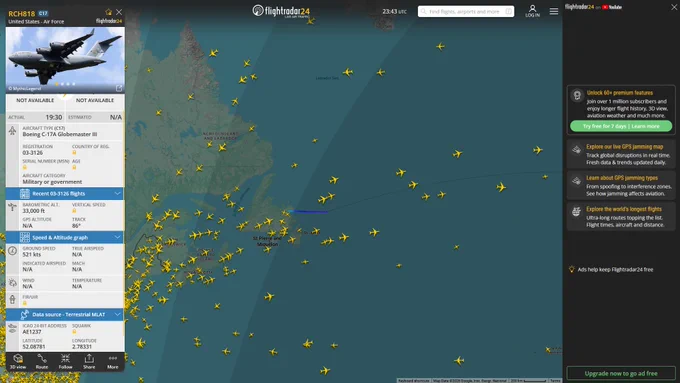Share flight RCH818
The width and height of the screenshot is (680, 383).
point(89,361)
